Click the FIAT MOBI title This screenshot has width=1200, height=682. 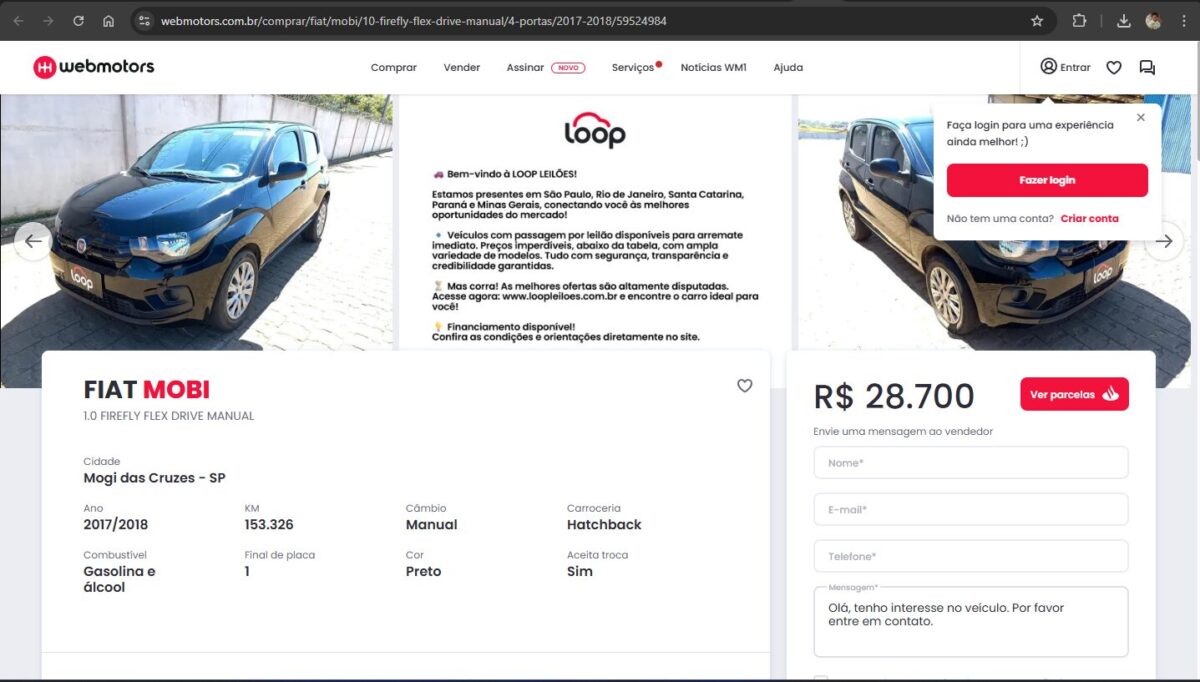click(x=147, y=389)
